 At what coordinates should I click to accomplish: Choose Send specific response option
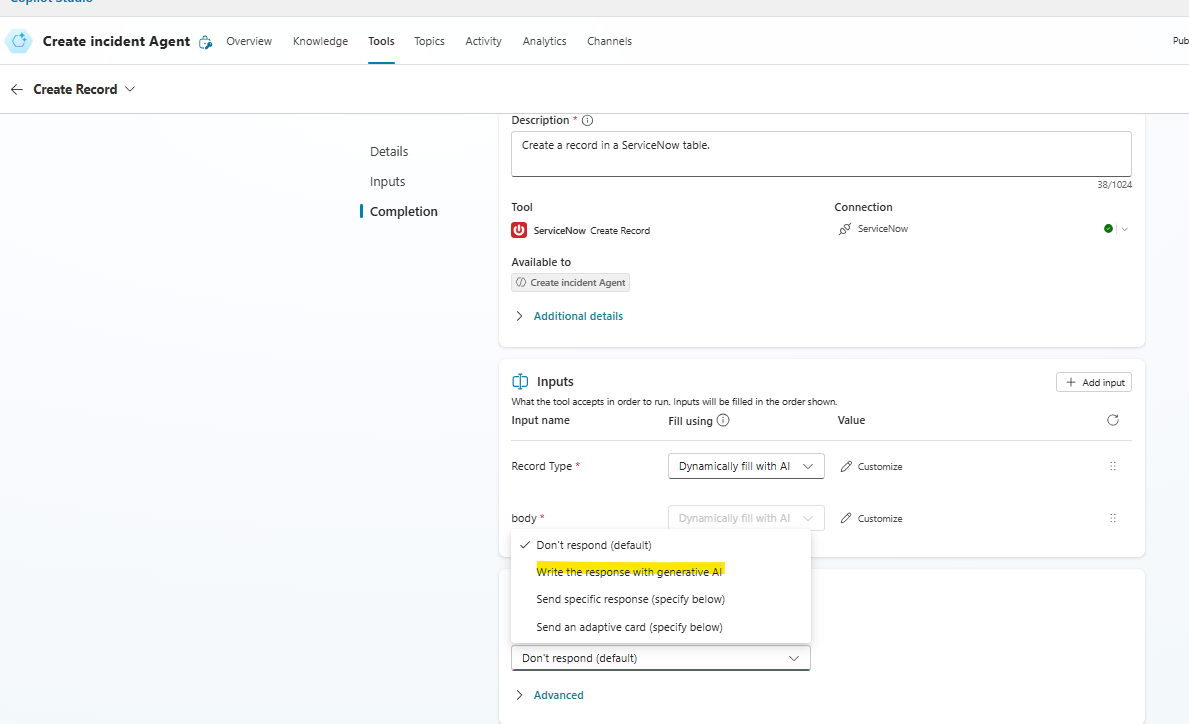click(630, 599)
